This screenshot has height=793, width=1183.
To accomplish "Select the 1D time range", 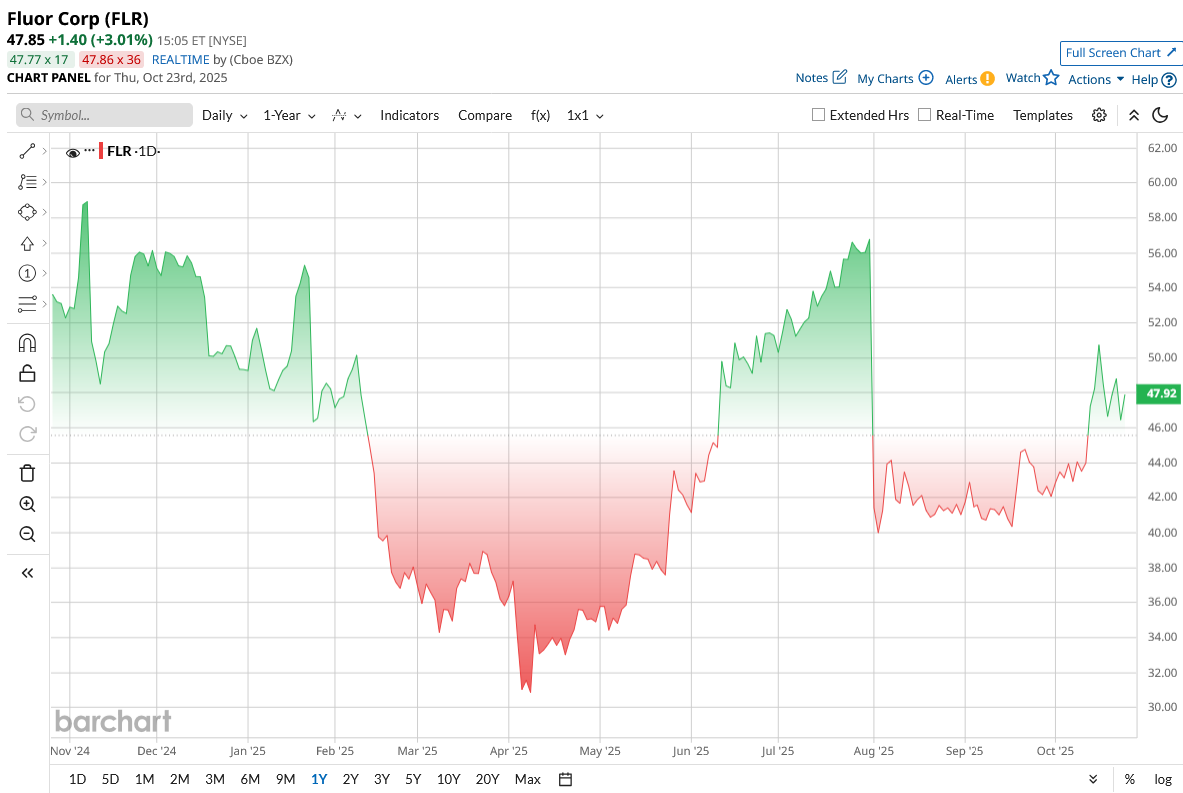I will (78, 779).
